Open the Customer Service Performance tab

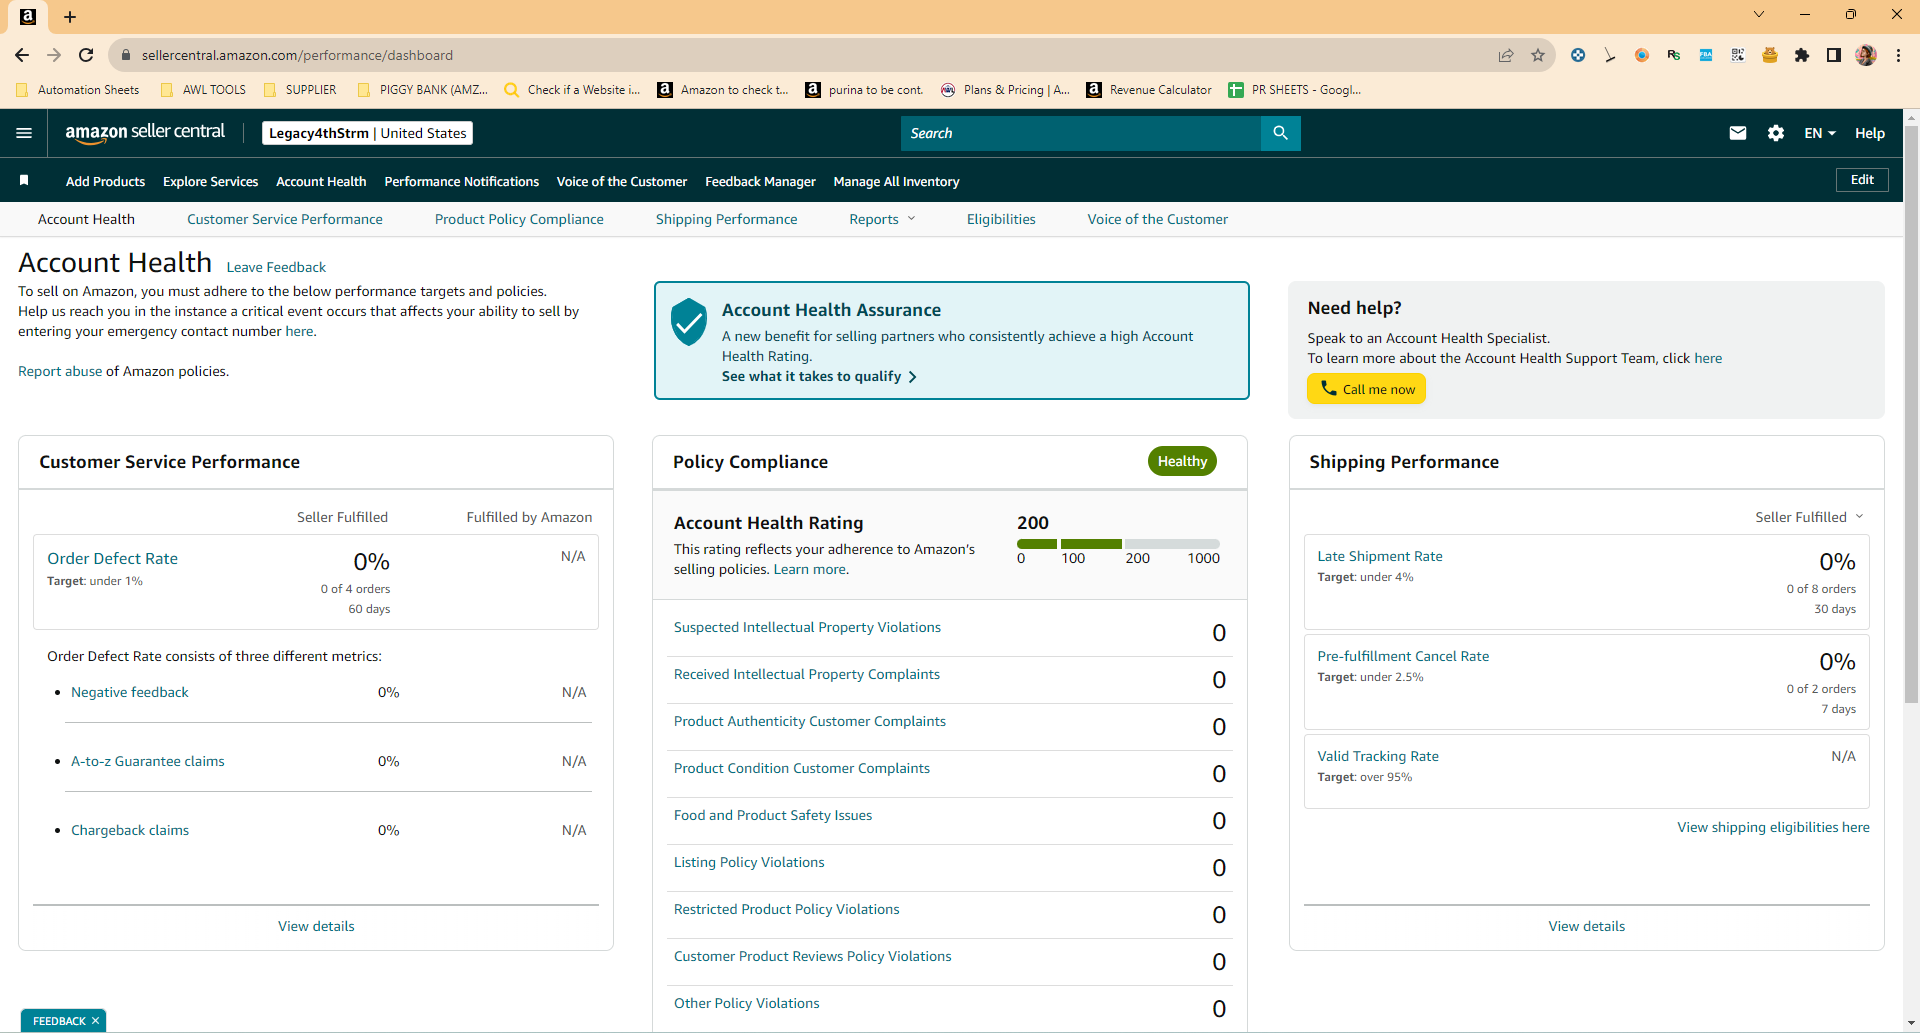(285, 219)
